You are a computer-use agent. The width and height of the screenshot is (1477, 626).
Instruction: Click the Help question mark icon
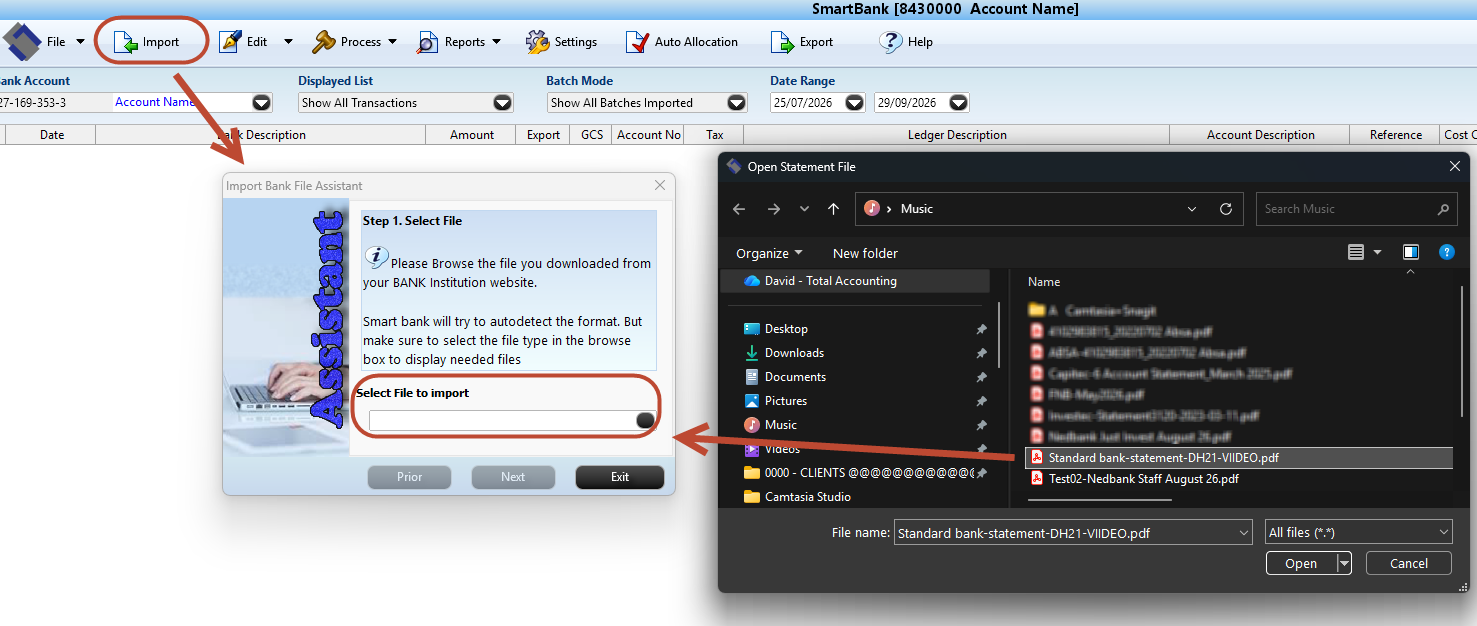890,42
